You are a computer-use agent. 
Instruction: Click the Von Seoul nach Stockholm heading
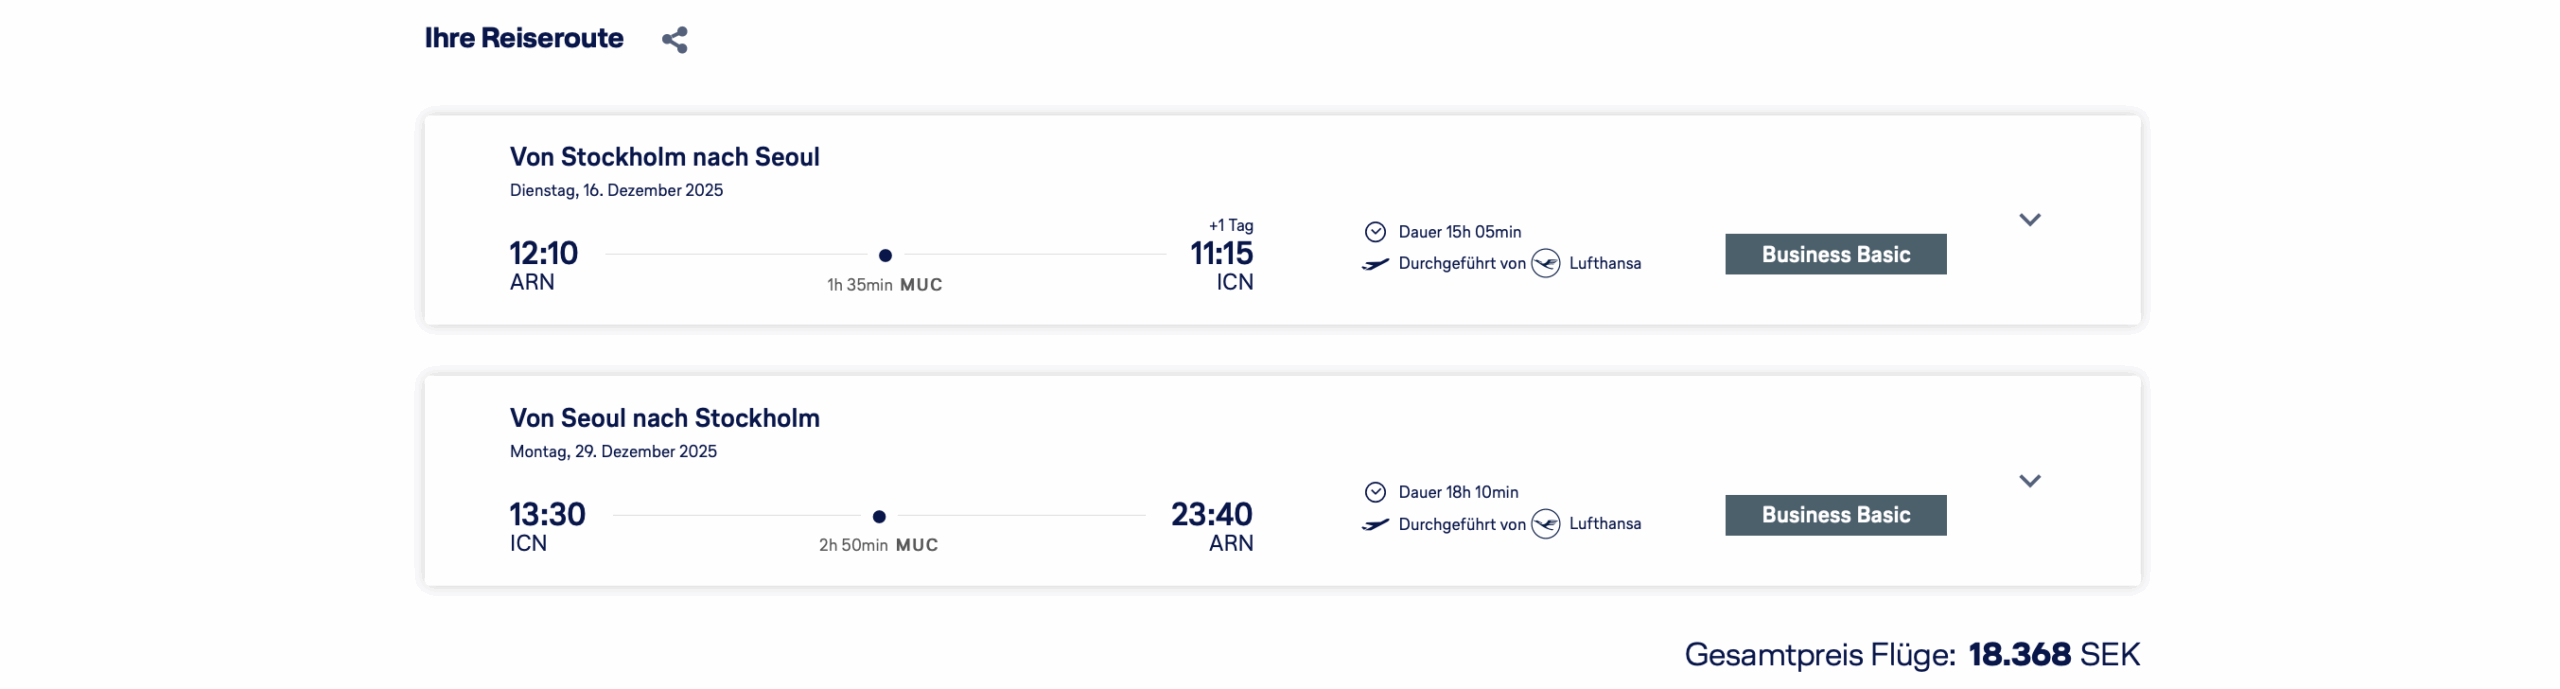[664, 418]
